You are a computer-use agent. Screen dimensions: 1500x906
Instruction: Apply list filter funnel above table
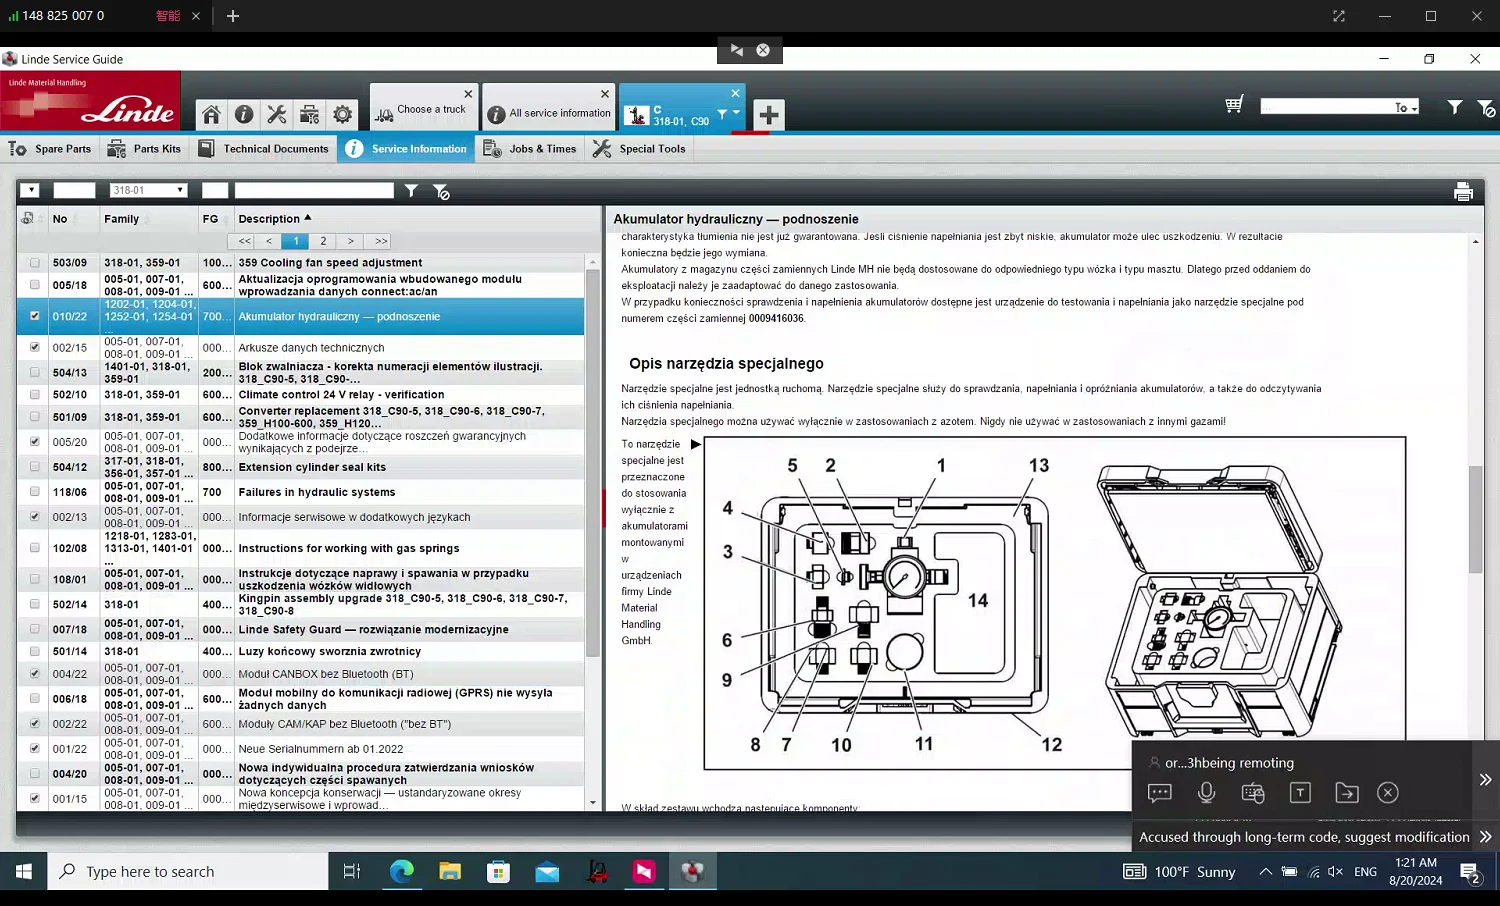[x=411, y=191]
